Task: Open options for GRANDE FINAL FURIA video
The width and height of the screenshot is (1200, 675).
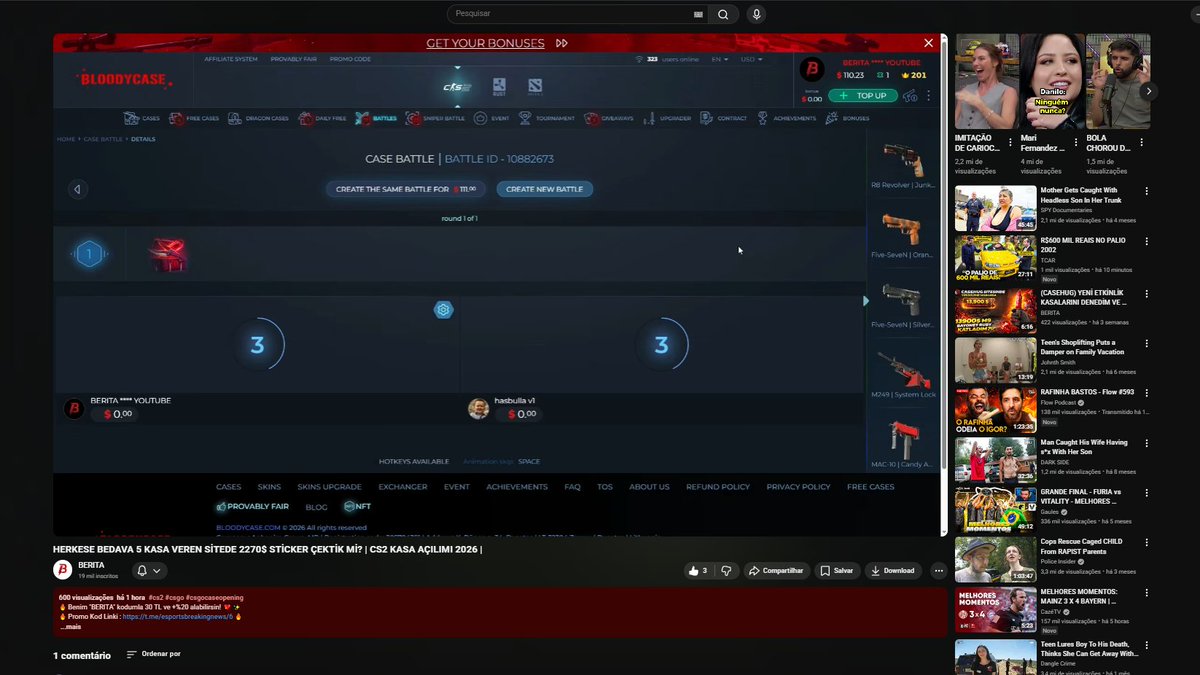Action: (x=1147, y=493)
